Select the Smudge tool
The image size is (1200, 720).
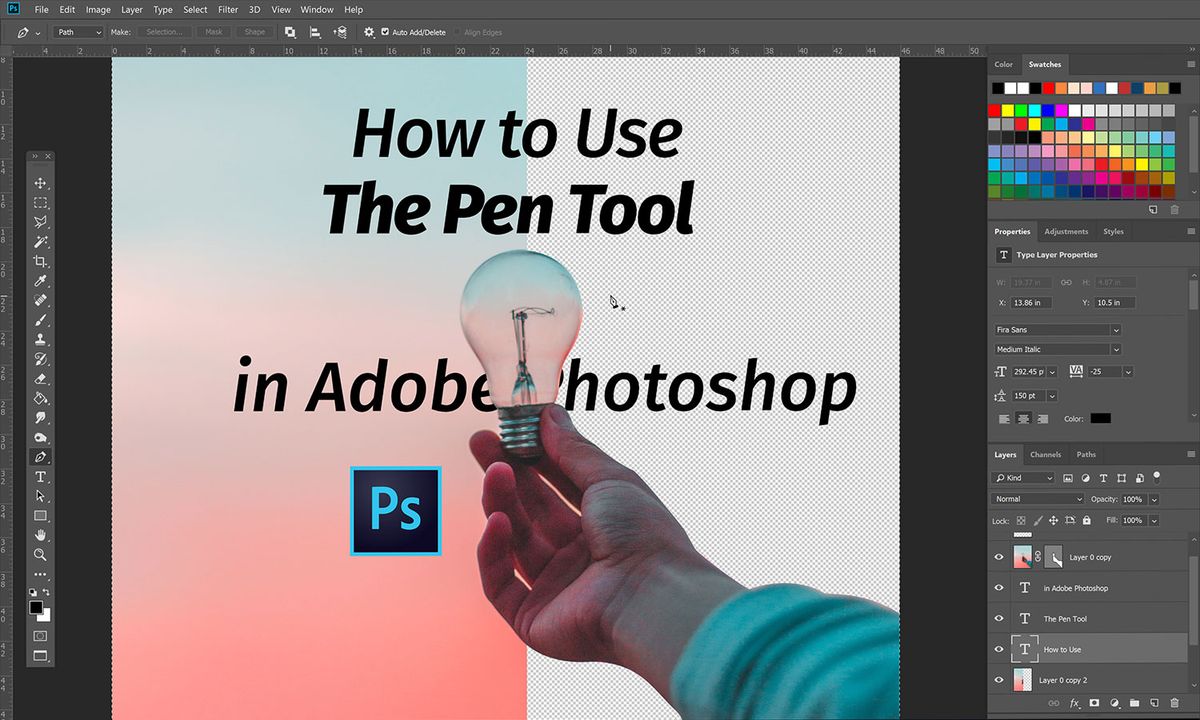point(41,417)
